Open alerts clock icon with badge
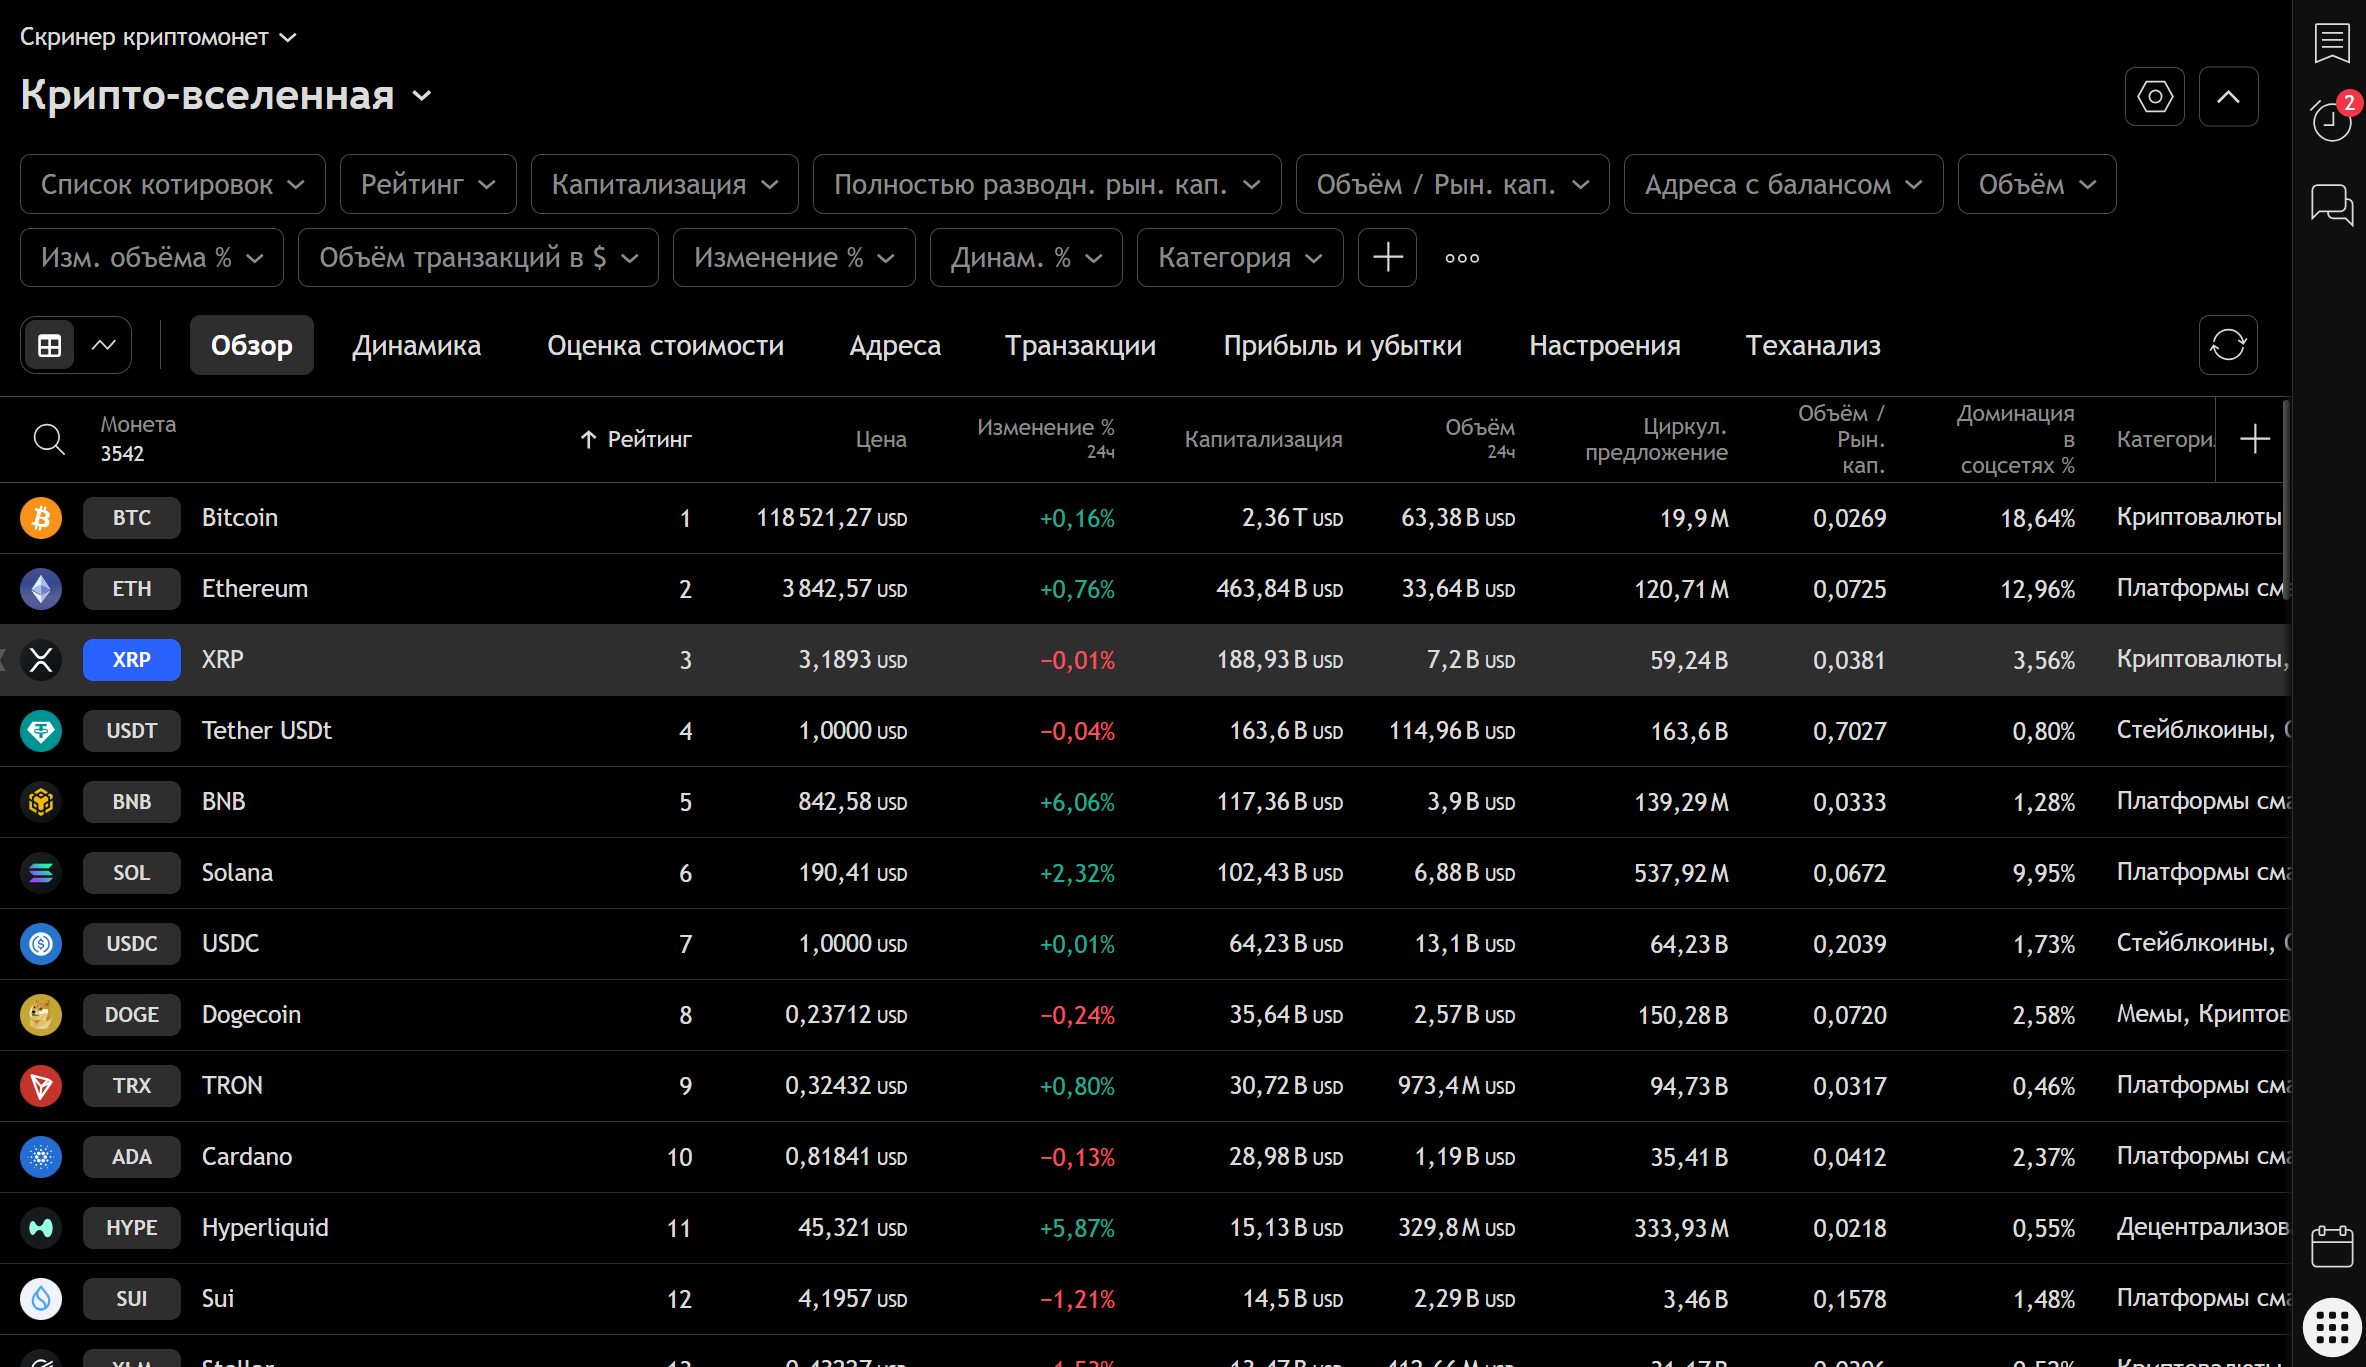Screen dimensions: 2366x1367 (2332, 121)
